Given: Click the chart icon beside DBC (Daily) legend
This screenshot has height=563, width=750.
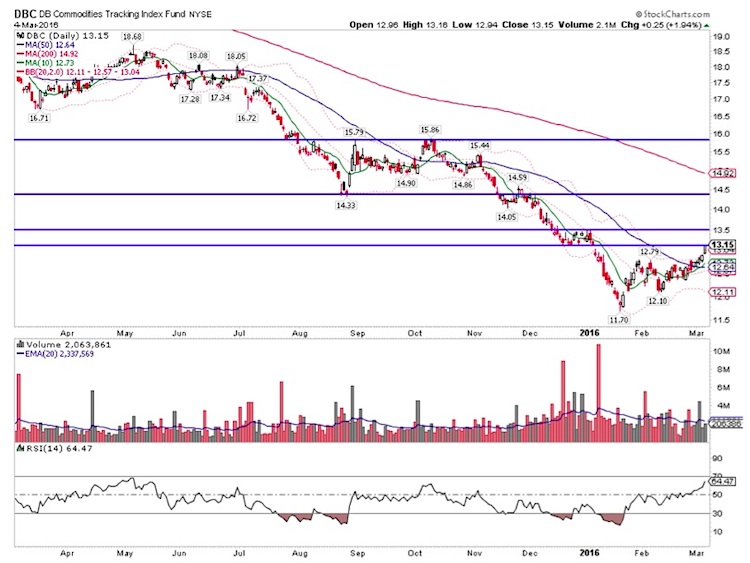Looking at the screenshot, I should (21, 35).
